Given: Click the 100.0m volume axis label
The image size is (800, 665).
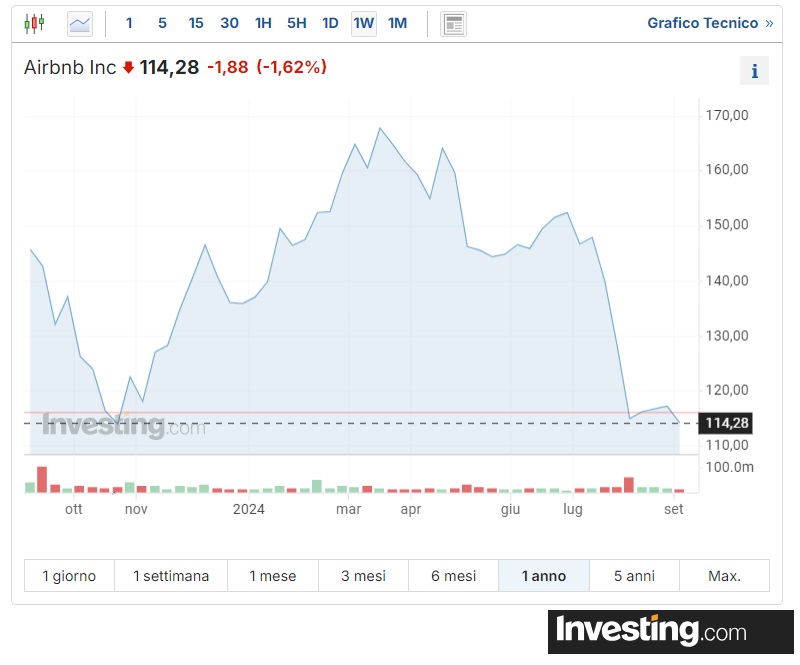Looking at the screenshot, I should 730,467.
